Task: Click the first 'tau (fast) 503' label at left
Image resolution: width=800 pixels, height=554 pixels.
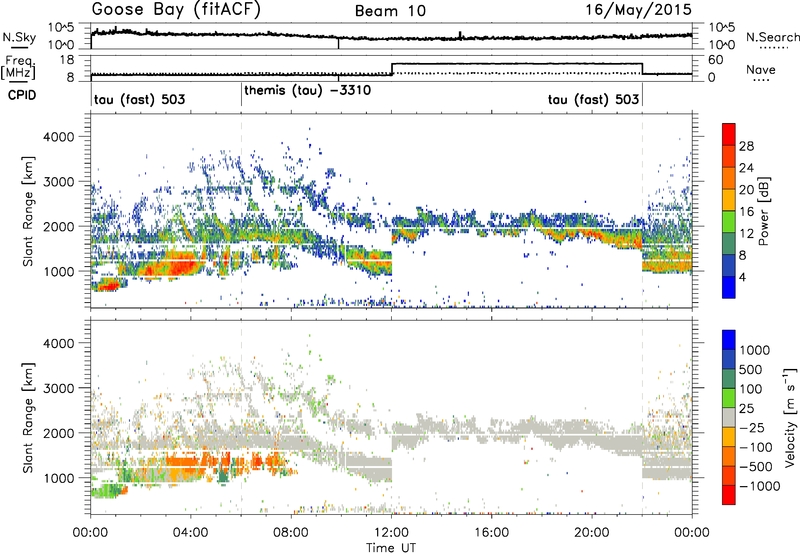Action: click(x=139, y=99)
